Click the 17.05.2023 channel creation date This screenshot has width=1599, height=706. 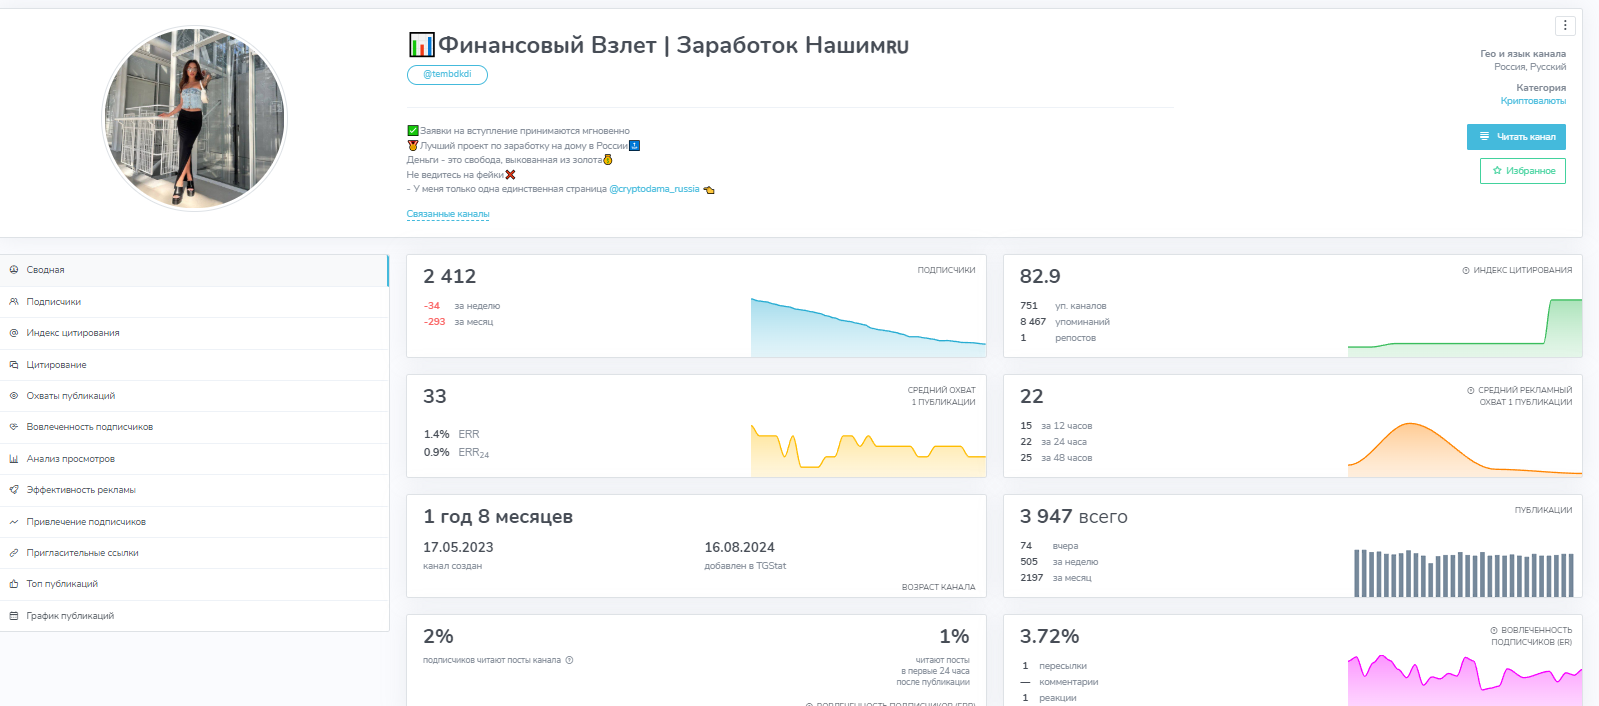(458, 547)
